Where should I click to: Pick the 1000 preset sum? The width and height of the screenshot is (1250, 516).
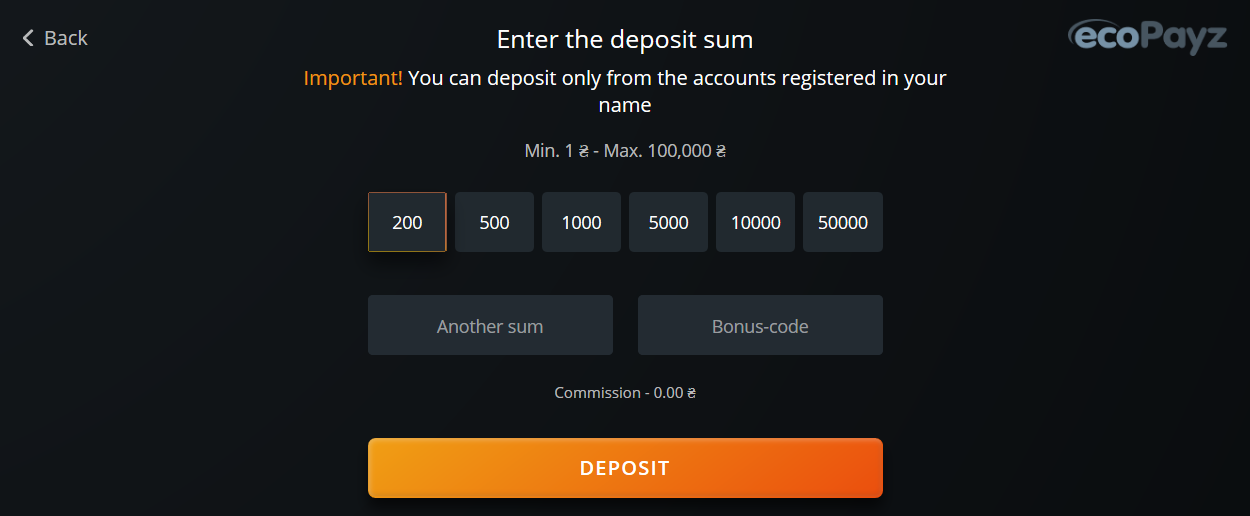(581, 222)
